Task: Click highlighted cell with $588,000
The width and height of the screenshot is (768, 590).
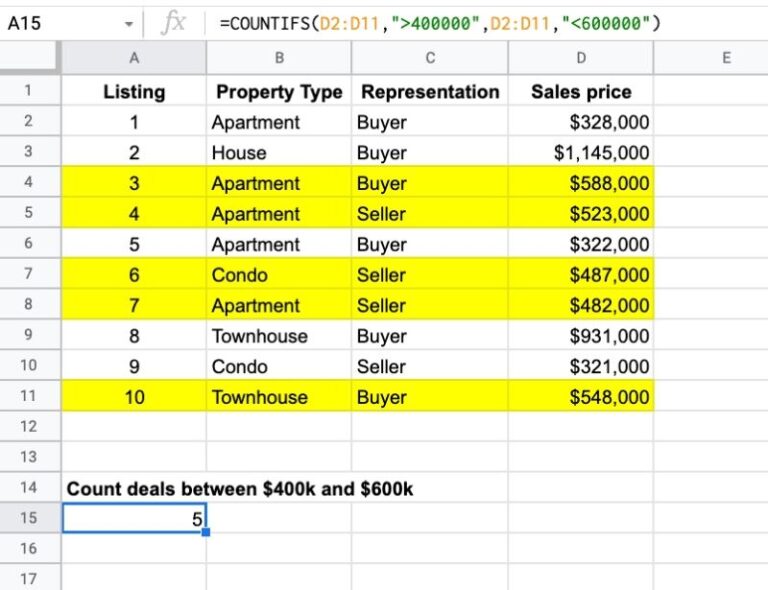Action: [580, 184]
